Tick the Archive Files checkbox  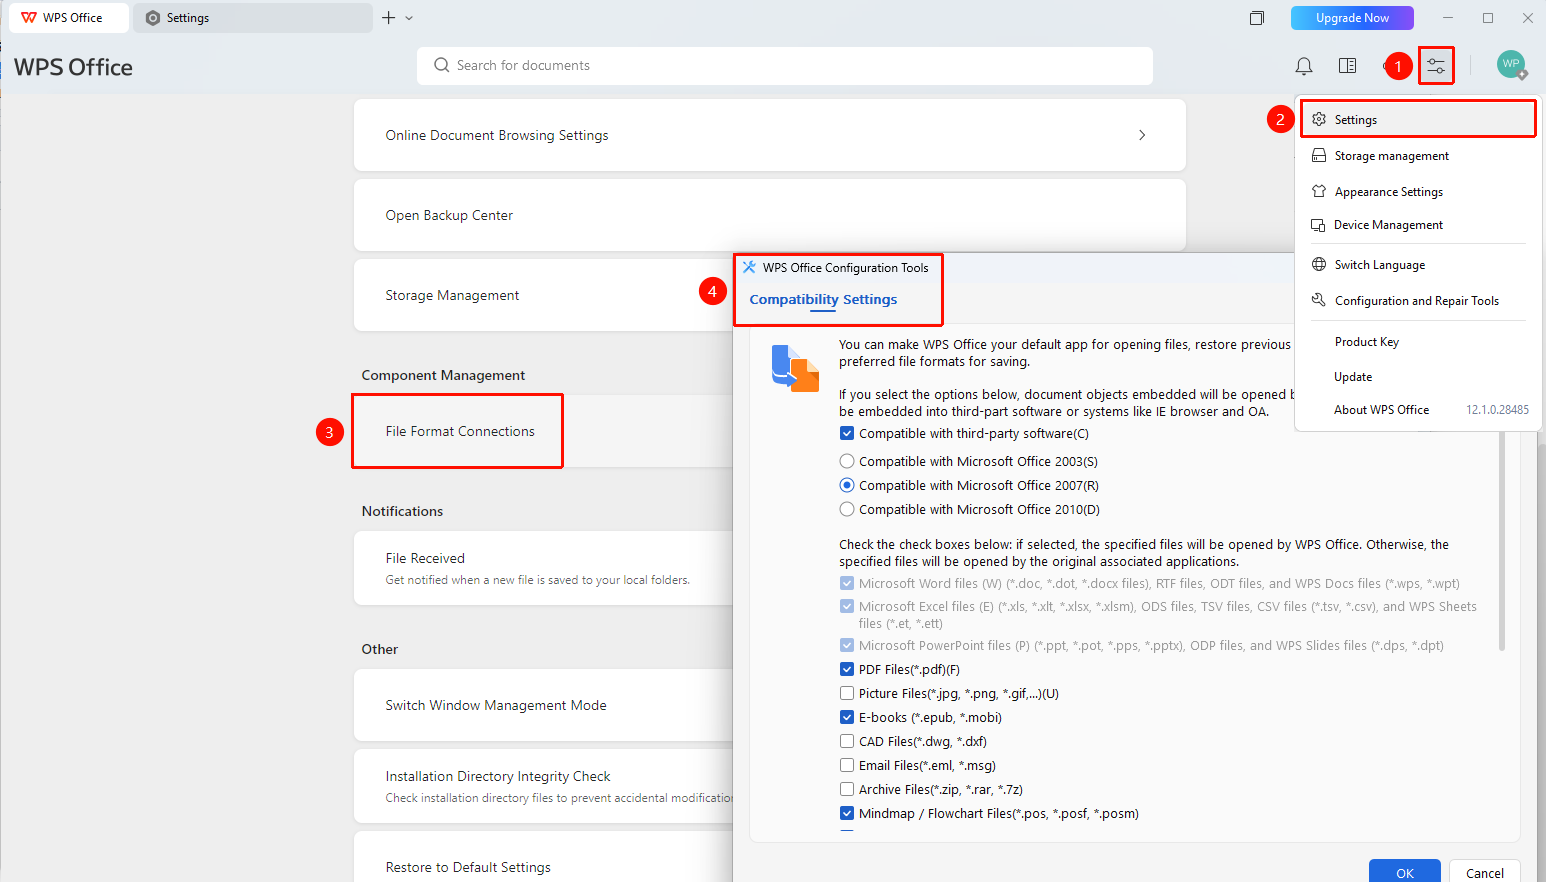(847, 790)
